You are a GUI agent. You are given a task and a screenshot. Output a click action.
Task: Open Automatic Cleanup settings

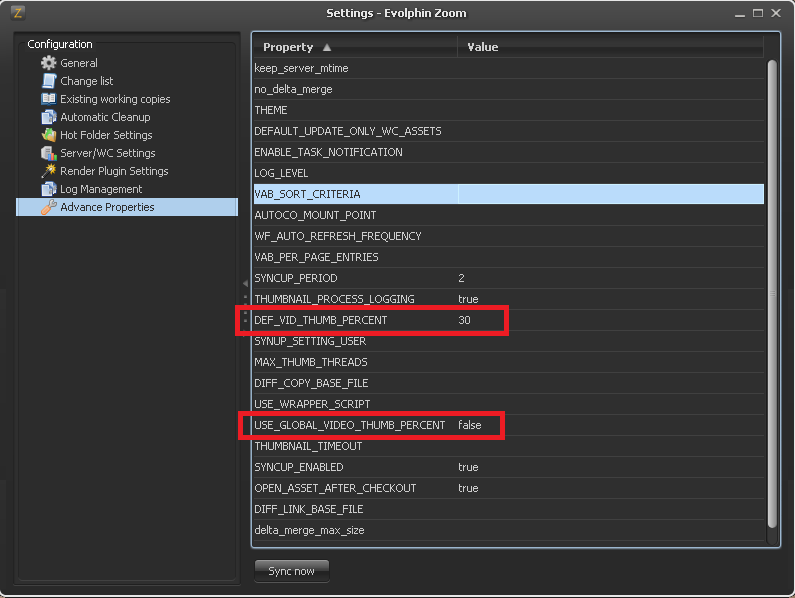tap(105, 117)
